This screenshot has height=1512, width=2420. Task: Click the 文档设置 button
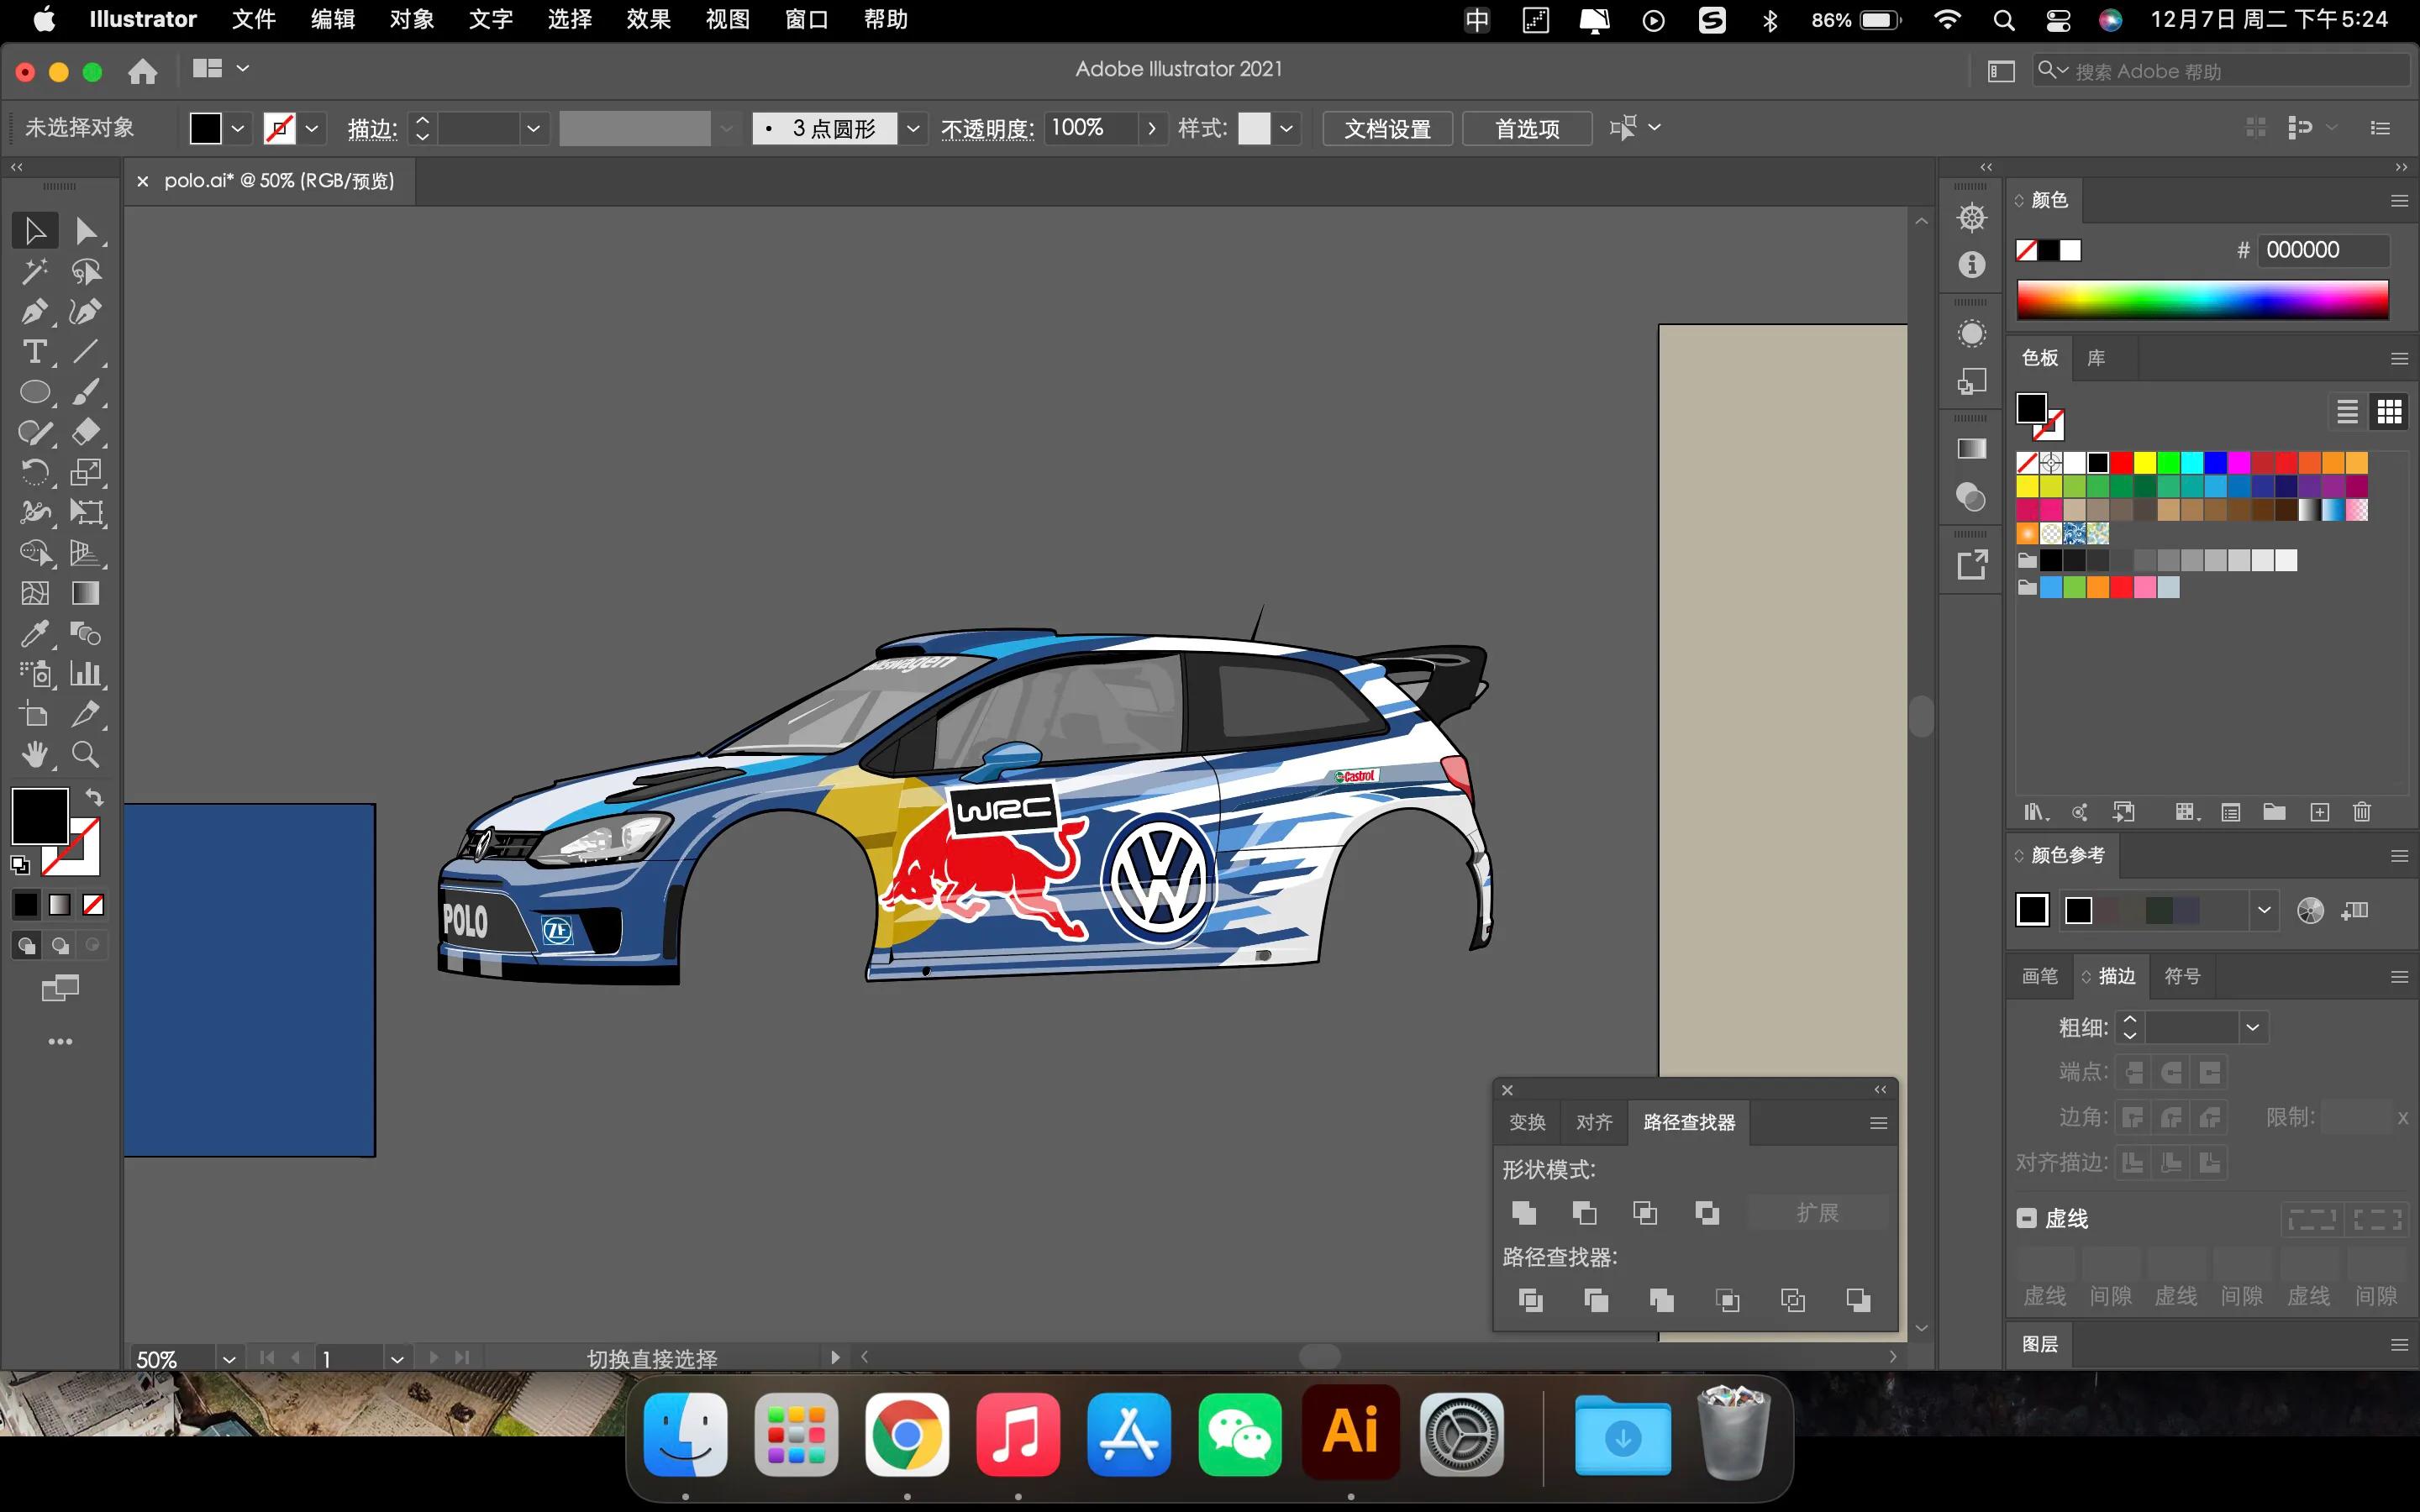(x=1387, y=128)
